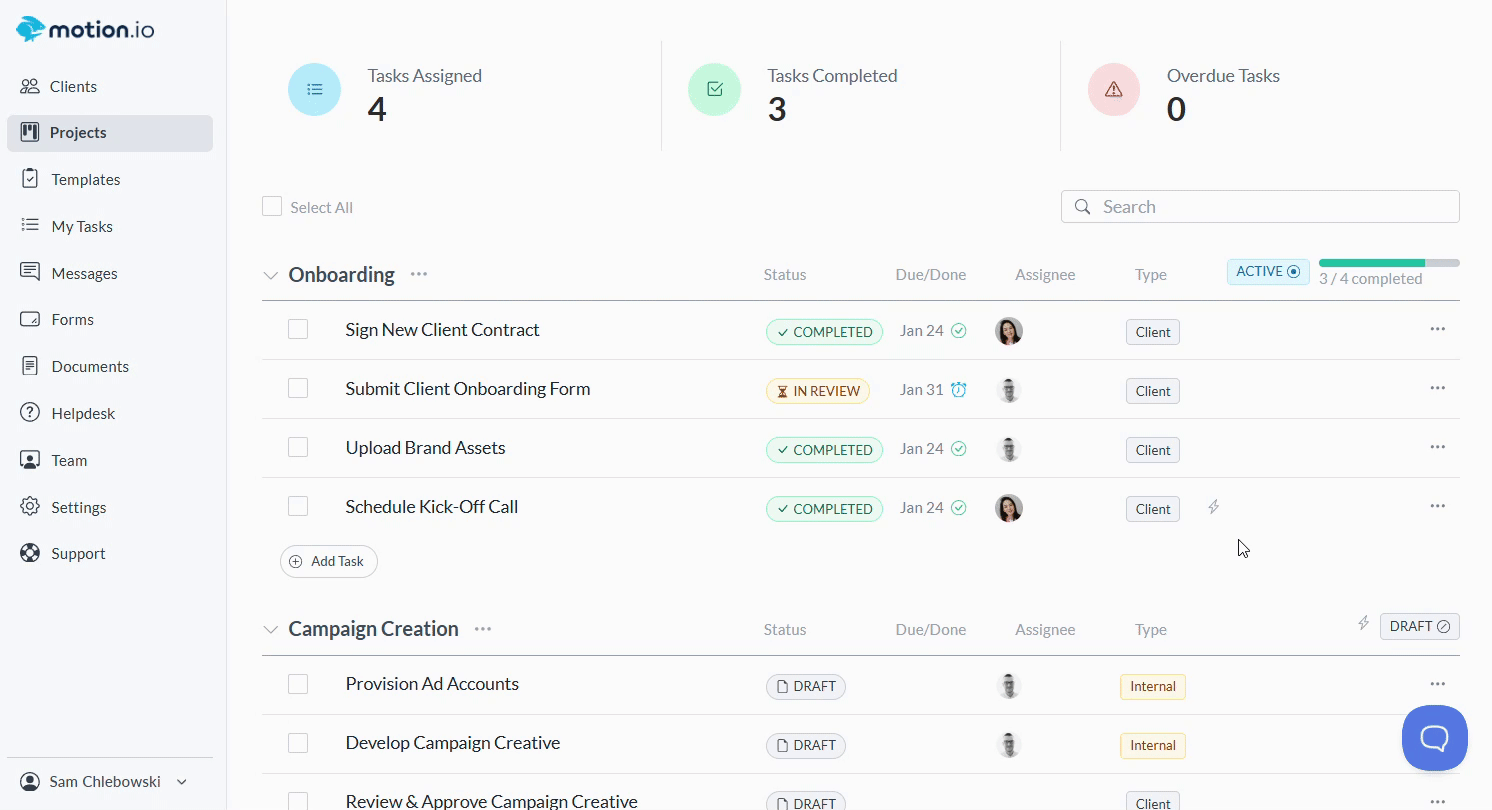
Task: Collapse the Campaign Creation section
Action: click(x=270, y=629)
